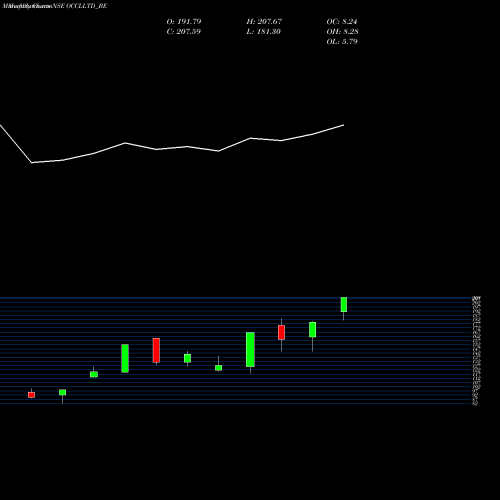The width and height of the screenshot is (500, 500).
Task: Select the tallest red candlestick body
Action: (156, 350)
